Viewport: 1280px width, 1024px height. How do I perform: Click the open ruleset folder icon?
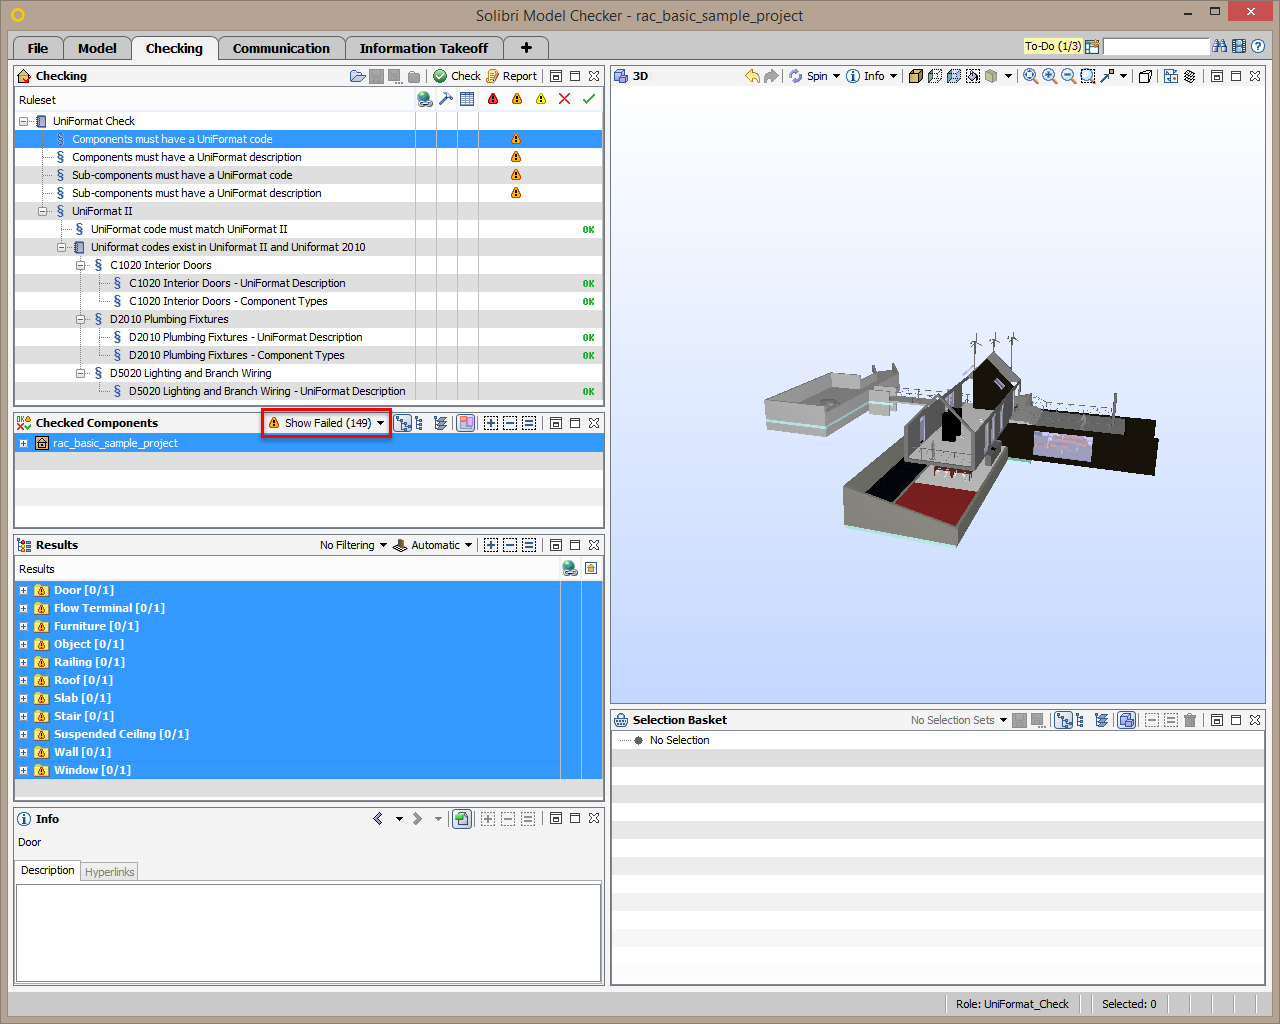click(x=357, y=76)
